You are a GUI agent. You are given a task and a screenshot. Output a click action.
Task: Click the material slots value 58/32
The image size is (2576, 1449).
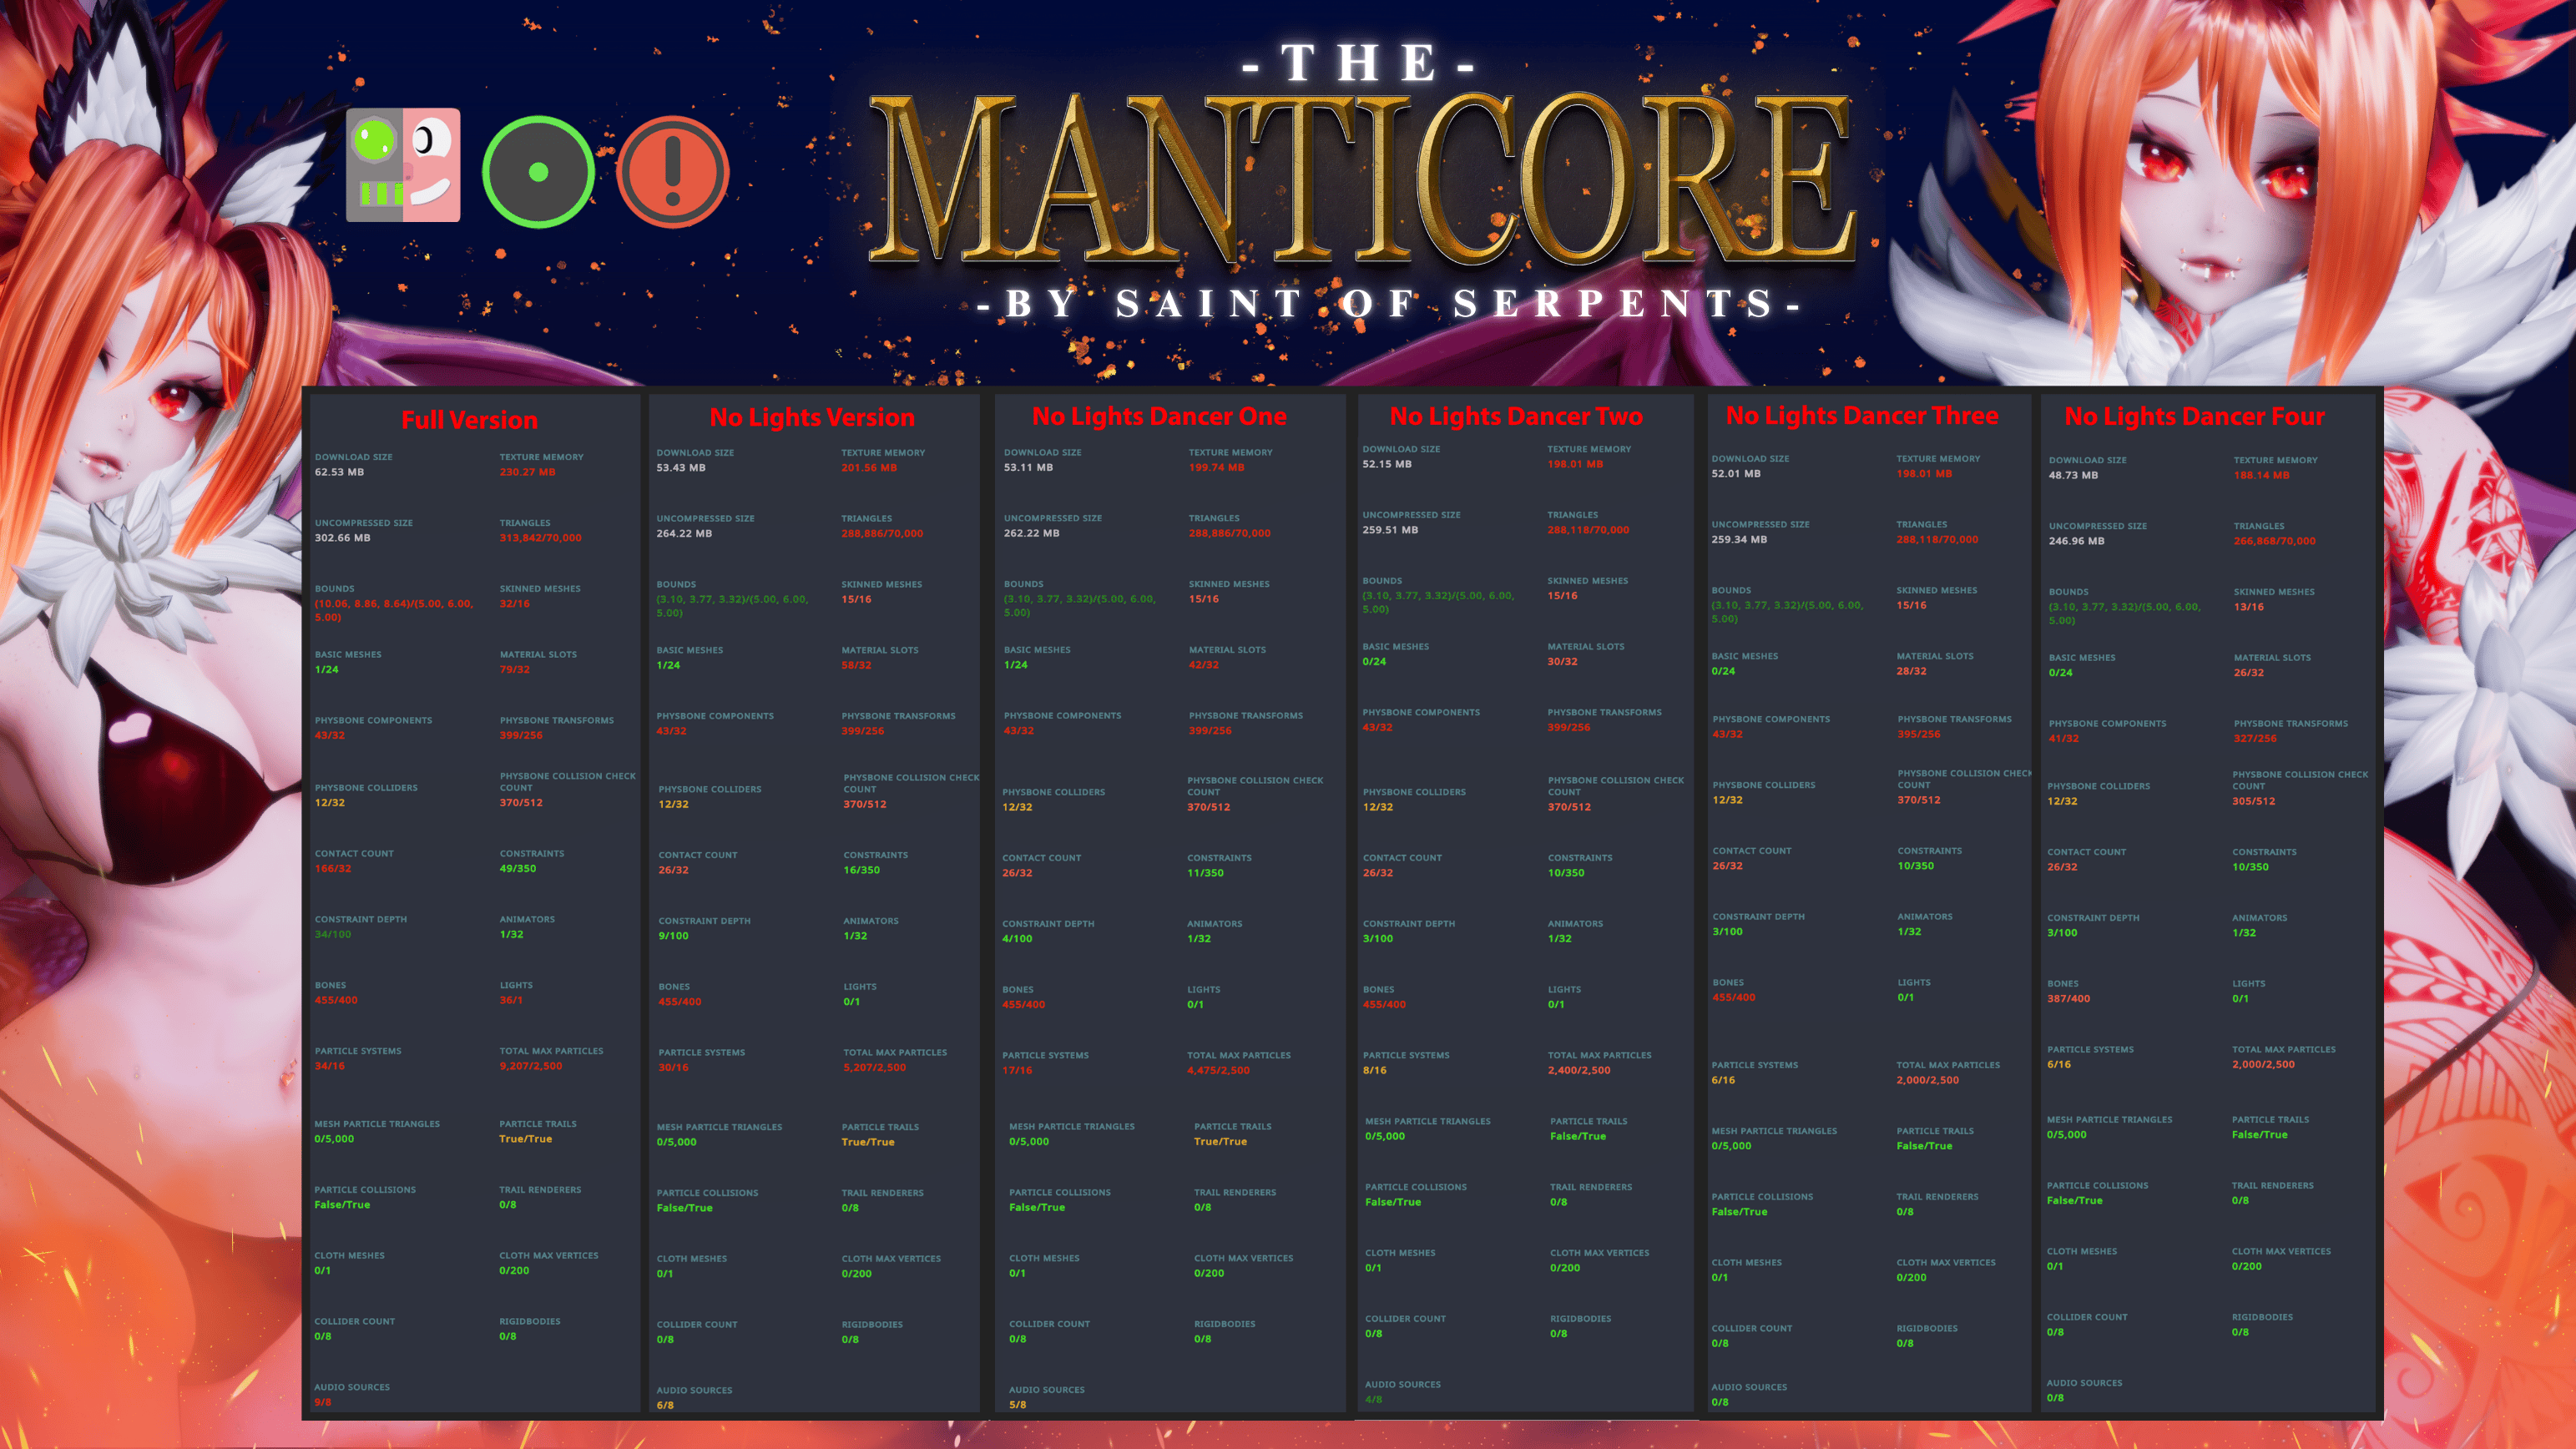[x=856, y=666]
